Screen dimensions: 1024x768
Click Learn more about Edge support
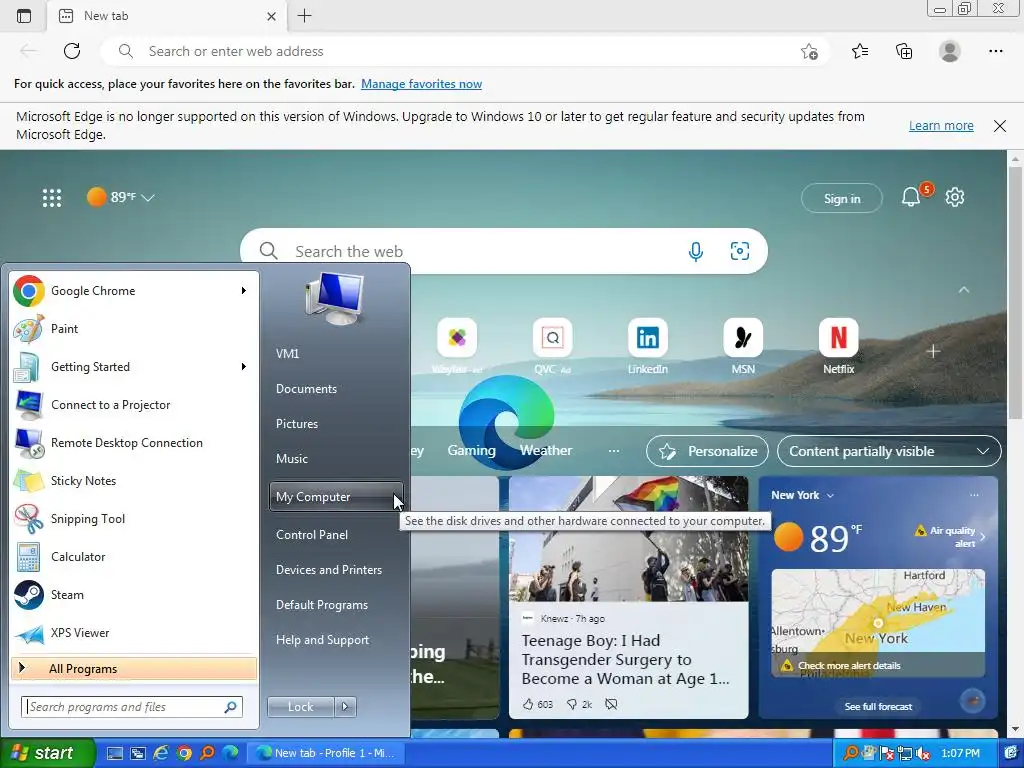click(x=941, y=125)
